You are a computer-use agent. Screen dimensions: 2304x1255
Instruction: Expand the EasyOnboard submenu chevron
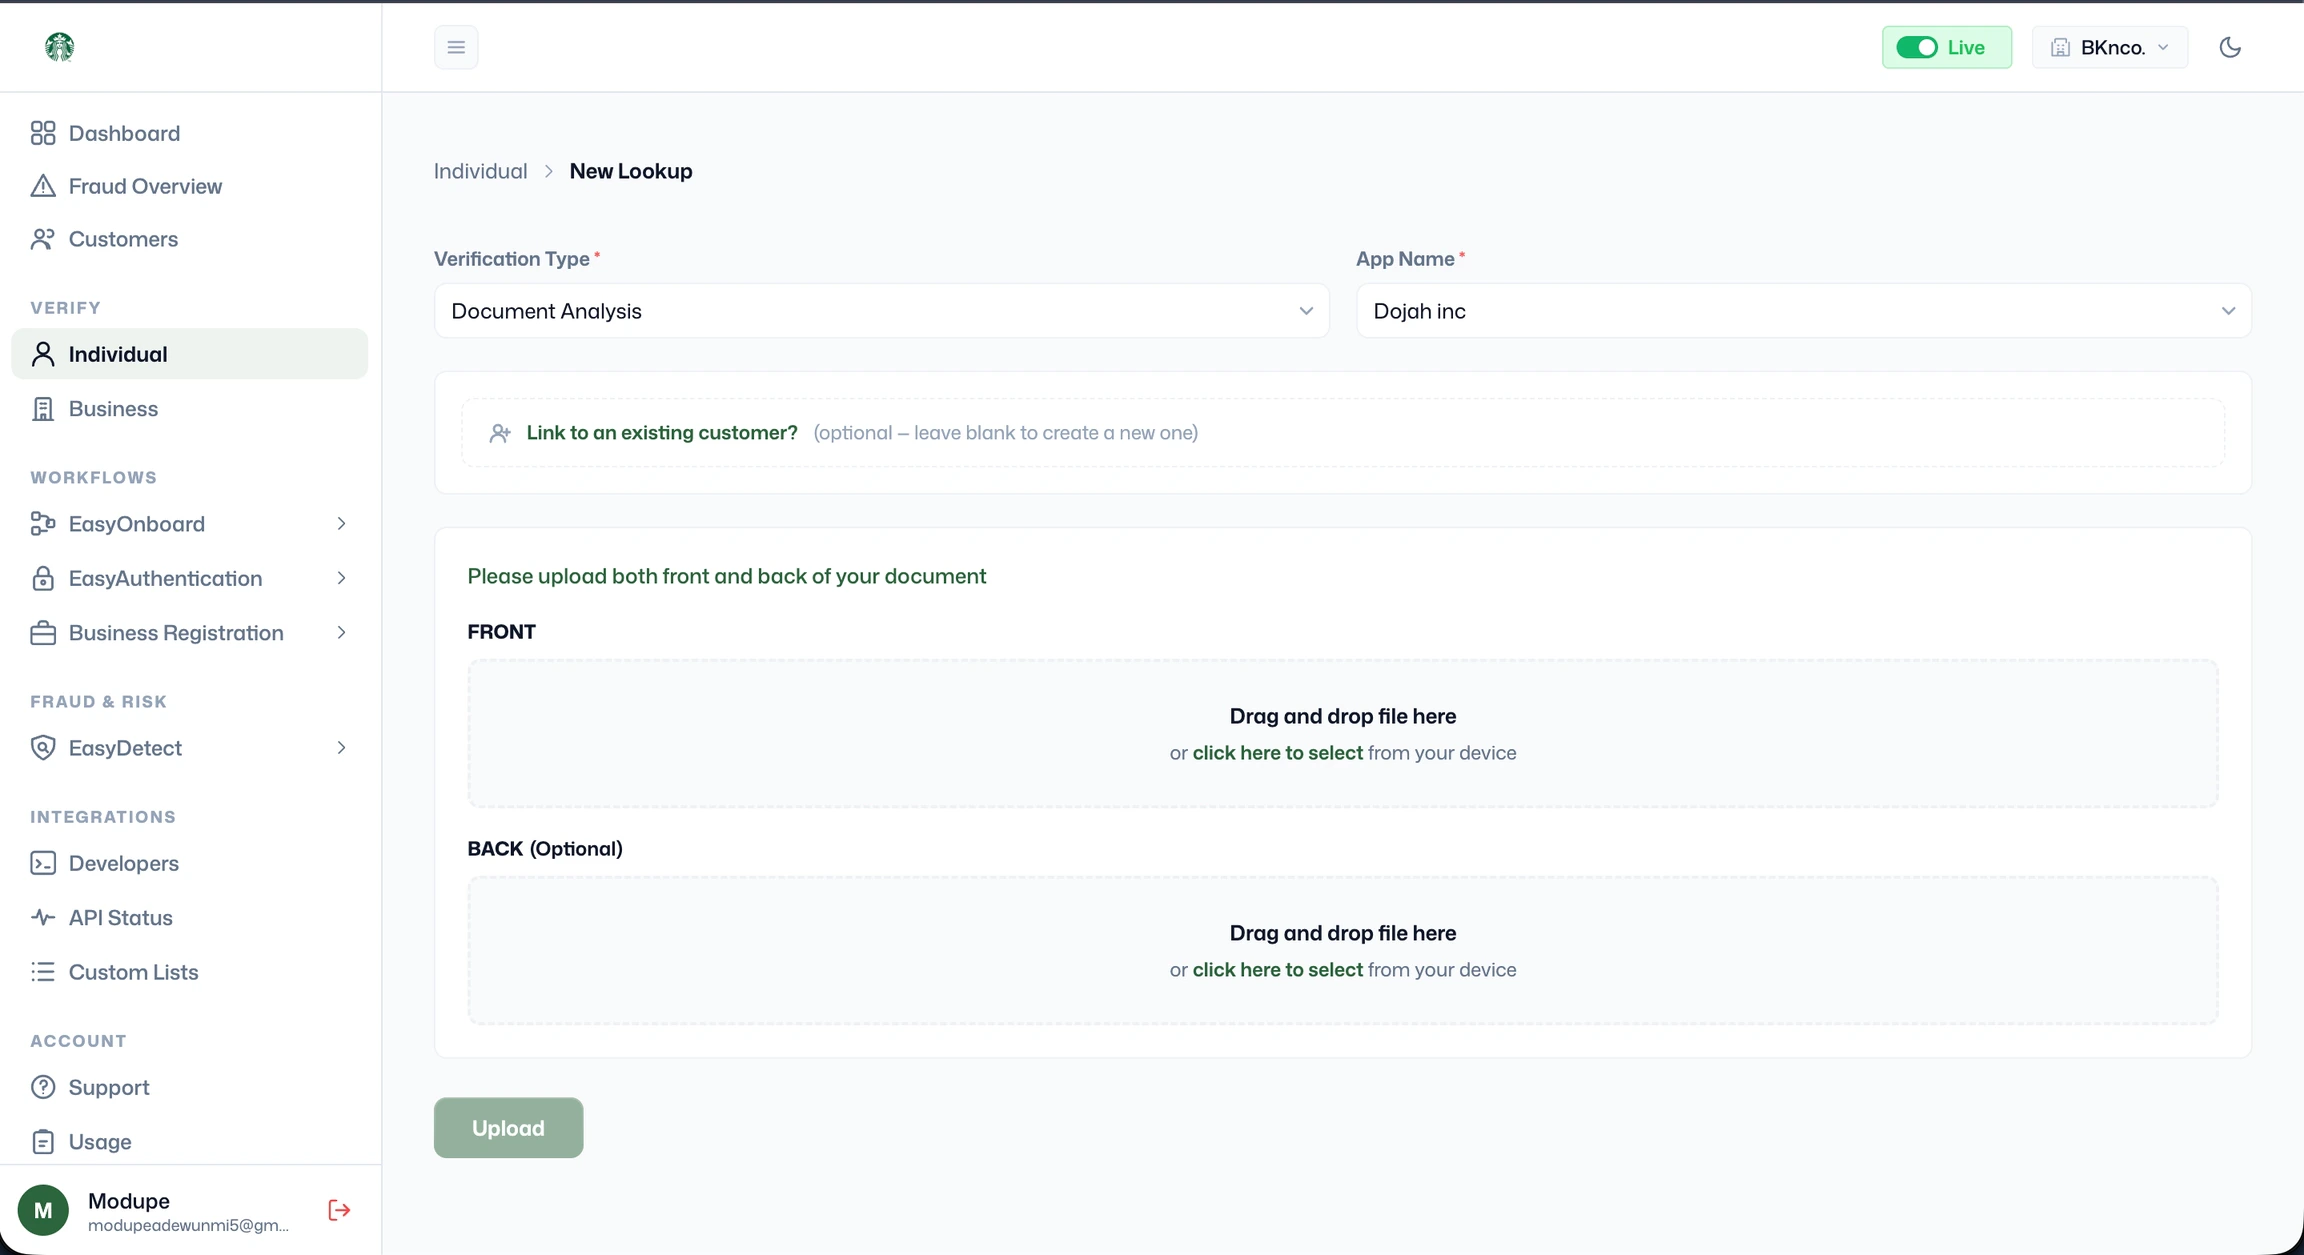(x=341, y=524)
